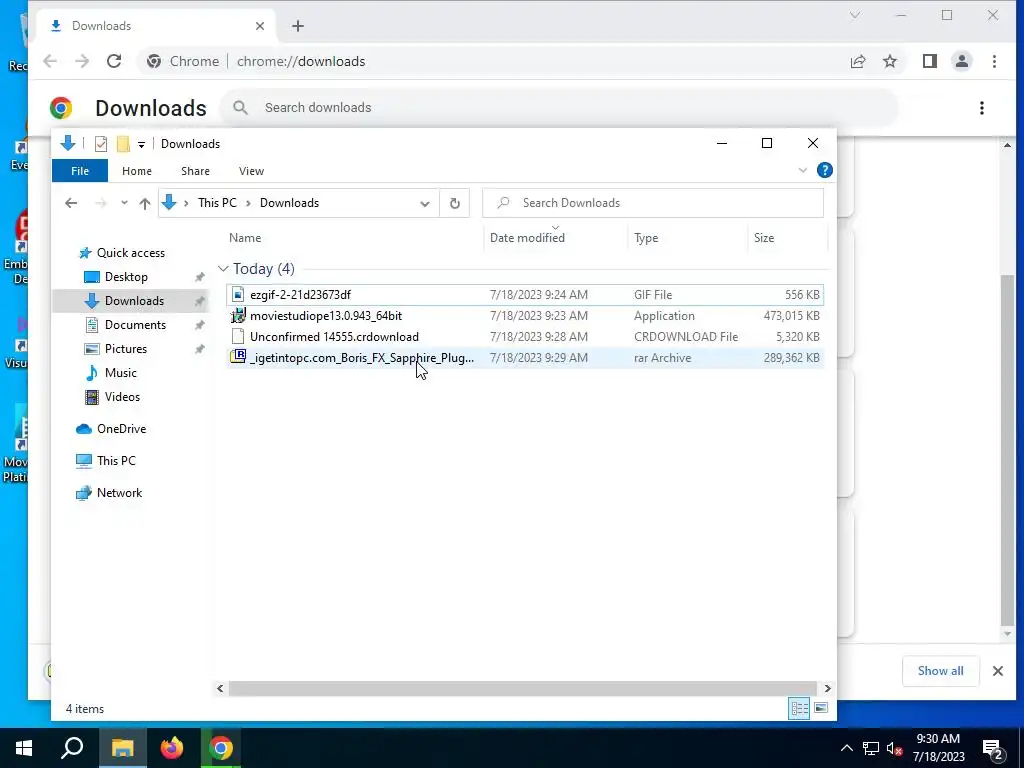1024x768 pixels.
Task: Select Videos in the navigation pane
Action: pos(122,397)
